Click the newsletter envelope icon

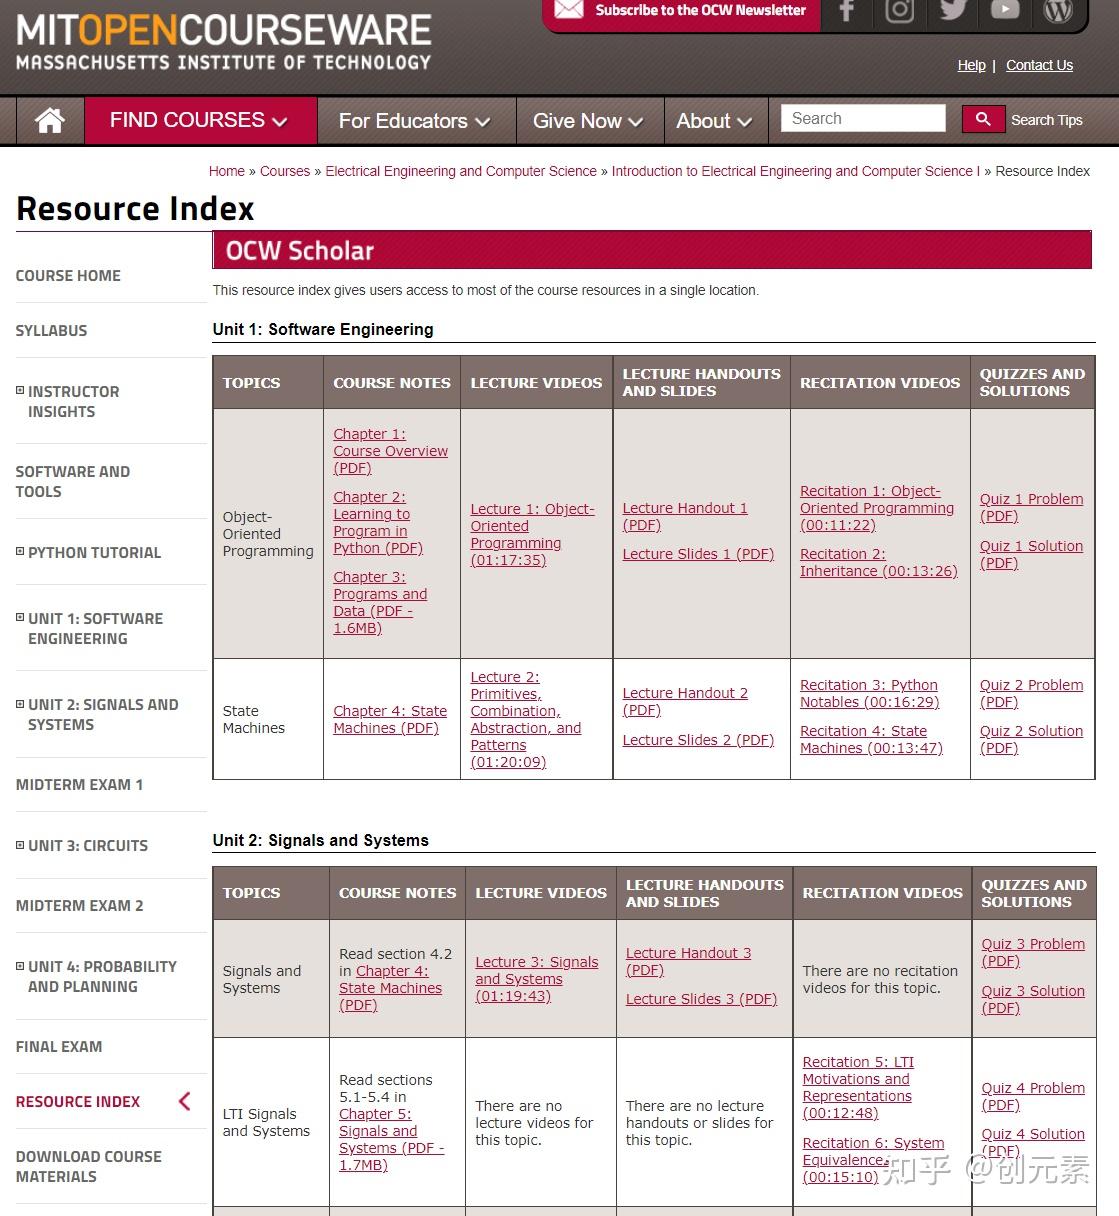[x=569, y=10]
